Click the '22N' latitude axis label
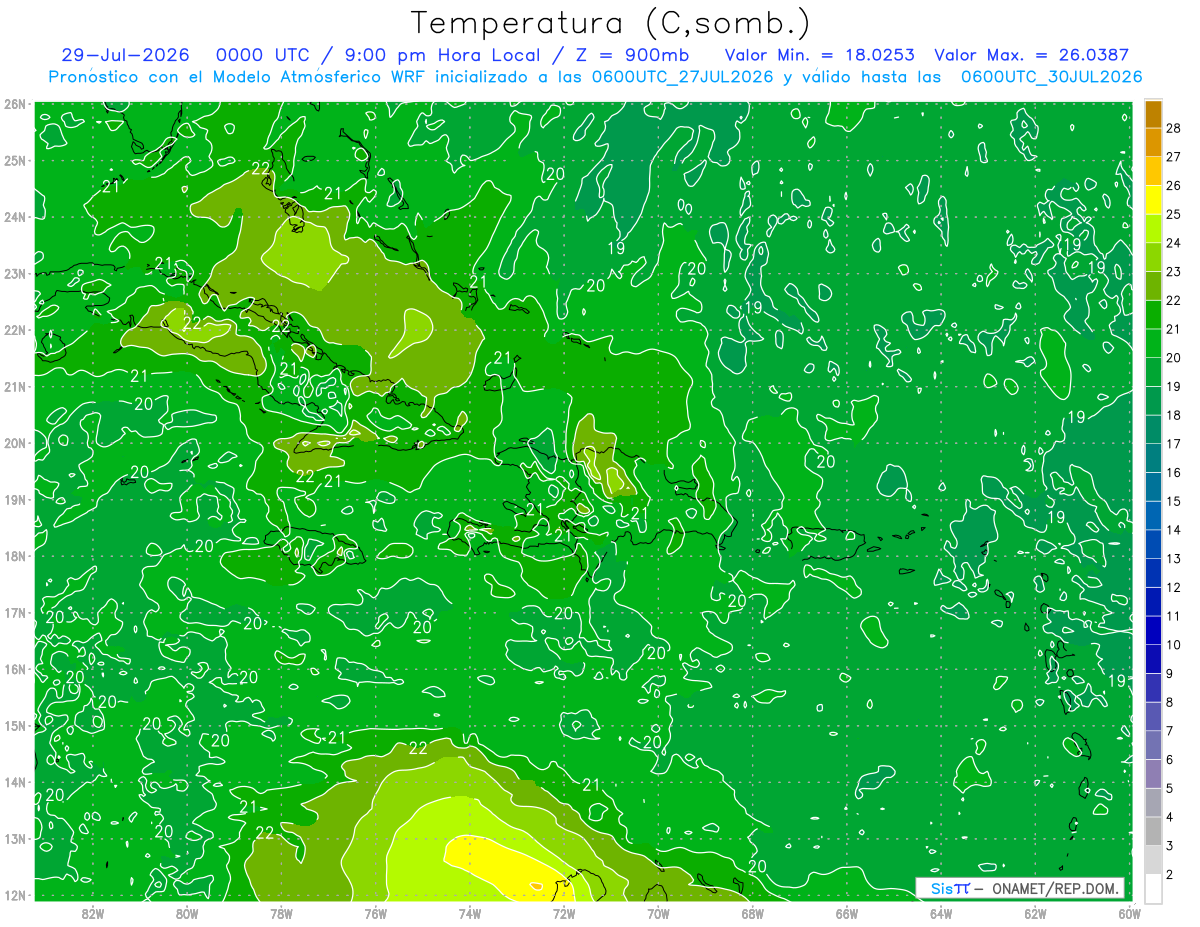 point(15,330)
